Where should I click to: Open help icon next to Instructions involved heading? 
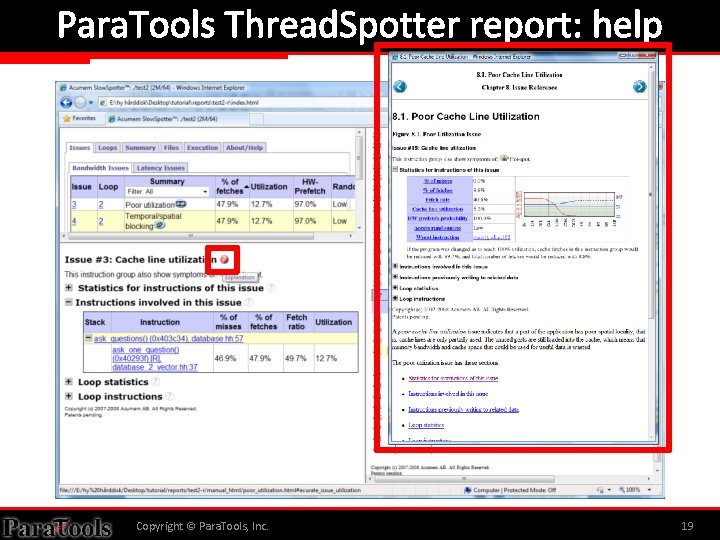coord(248,302)
